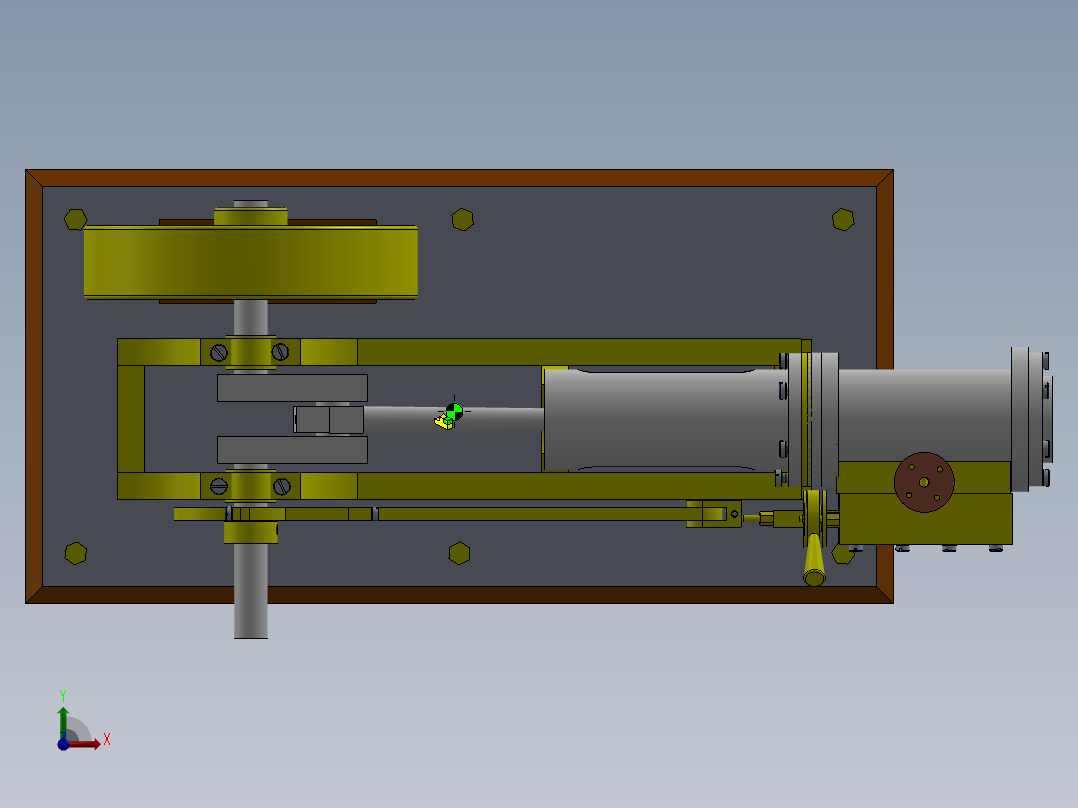Click the upper-left slotted screw on the bearing cap
The image size is (1078, 808).
click(219, 353)
